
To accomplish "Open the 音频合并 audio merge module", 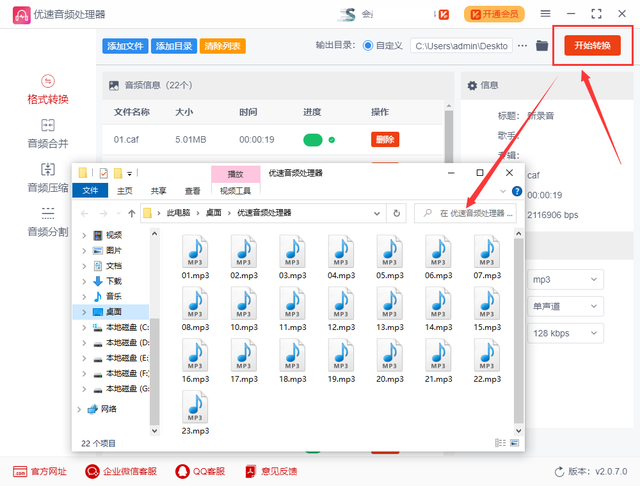I will (47, 133).
